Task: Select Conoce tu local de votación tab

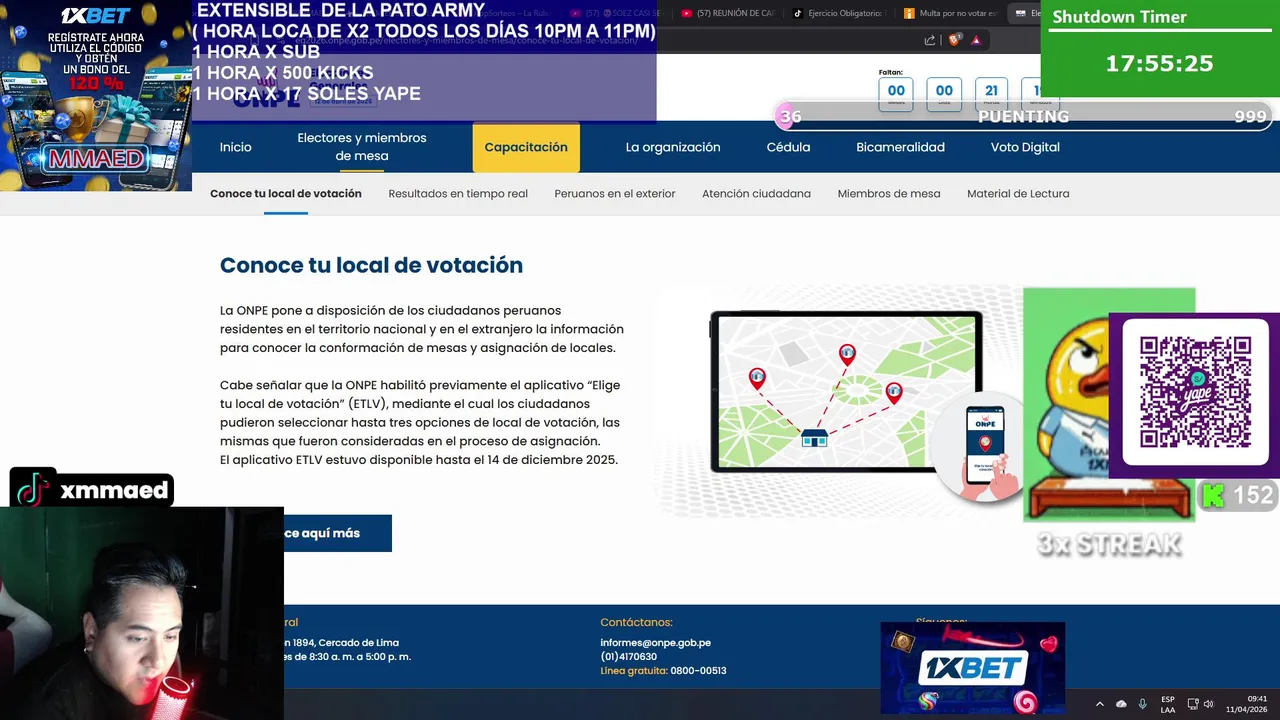Action: click(286, 194)
